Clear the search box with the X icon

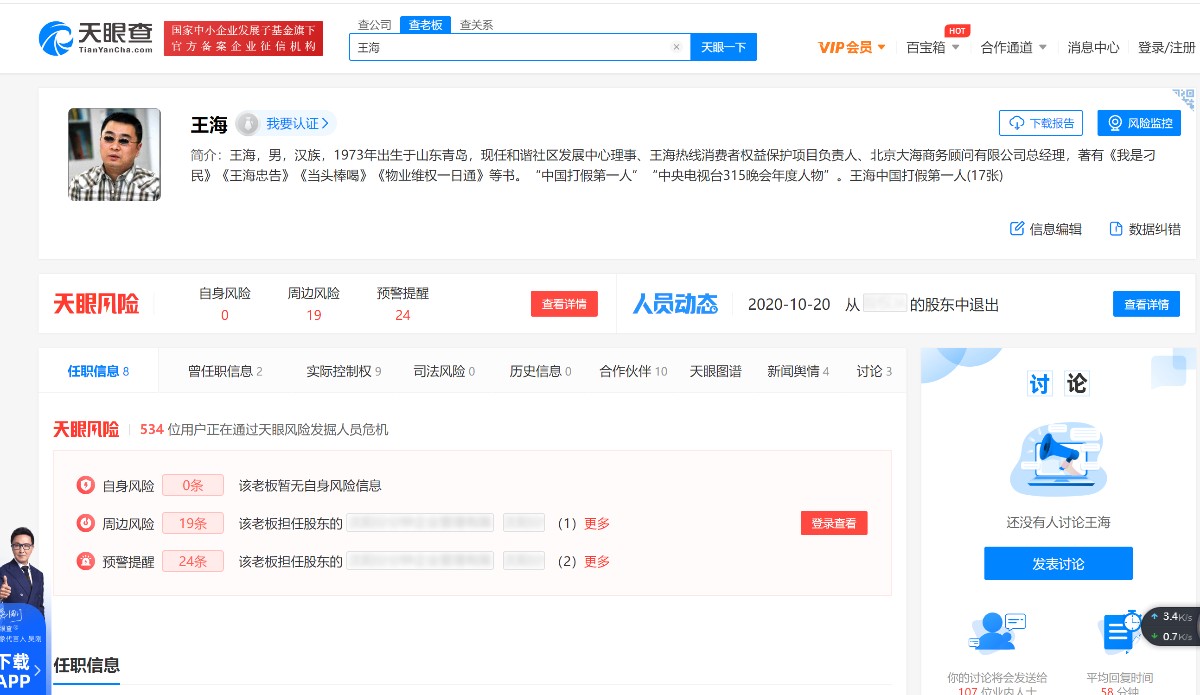click(676, 47)
